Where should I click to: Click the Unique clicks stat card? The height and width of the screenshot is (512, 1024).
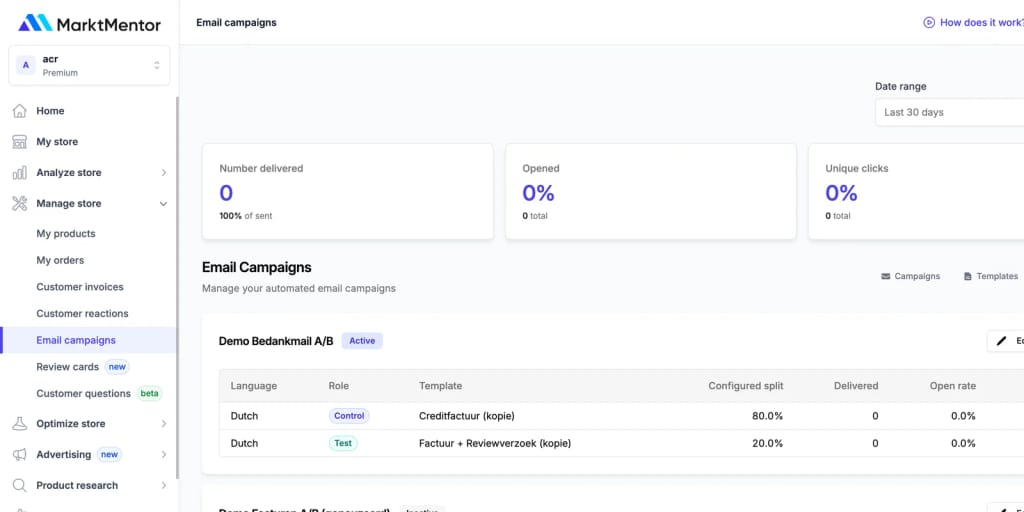tap(916, 191)
